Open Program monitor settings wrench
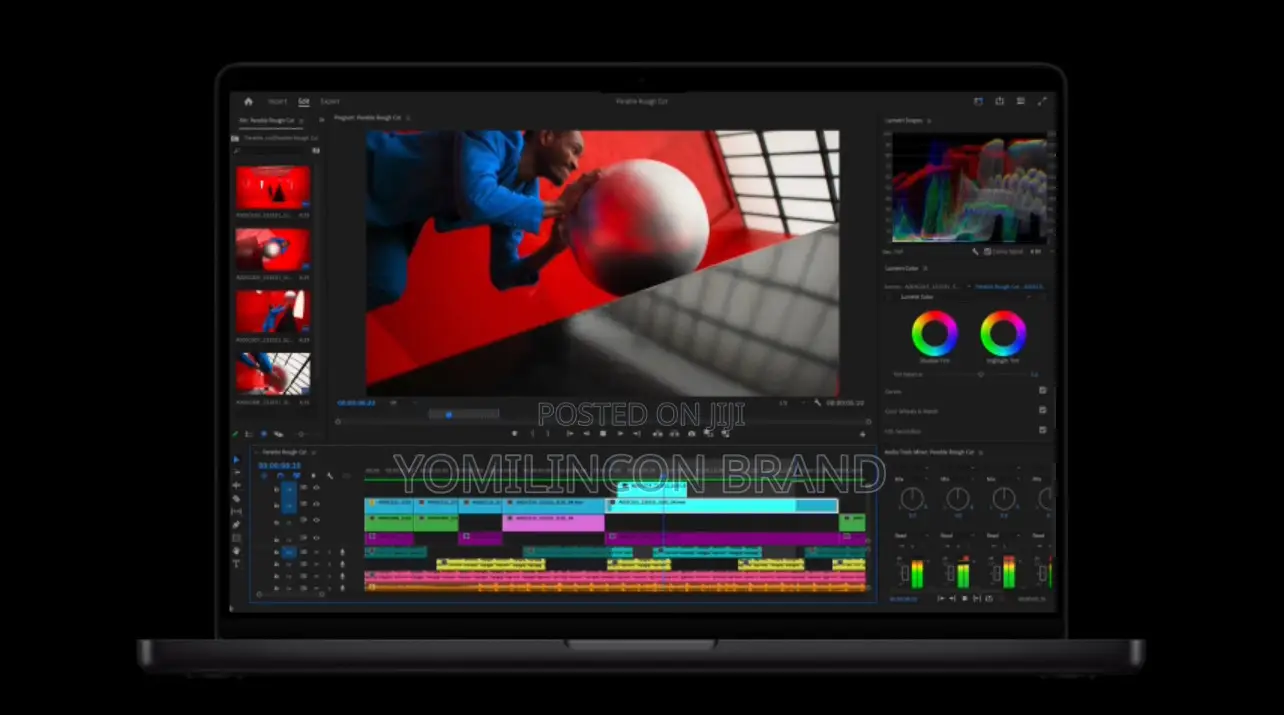Image resolution: width=1284 pixels, height=715 pixels. [818, 402]
